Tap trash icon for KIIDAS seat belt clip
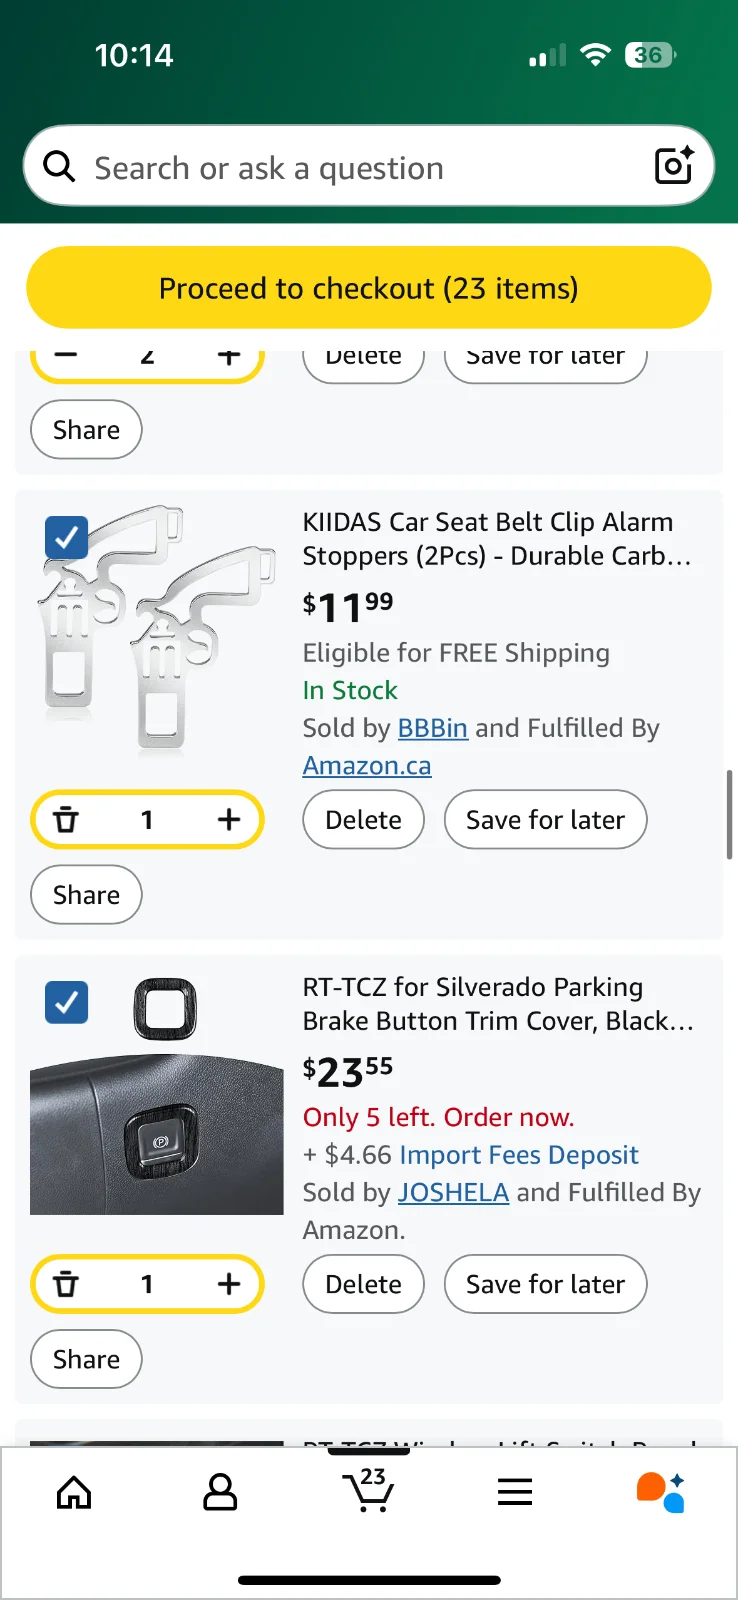Screen dimensions: 738x1600 [66, 820]
